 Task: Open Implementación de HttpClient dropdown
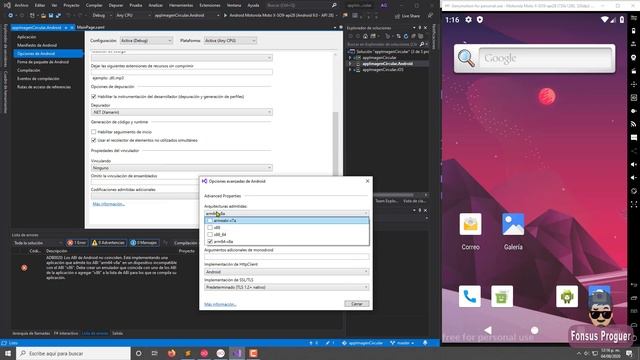click(287, 271)
